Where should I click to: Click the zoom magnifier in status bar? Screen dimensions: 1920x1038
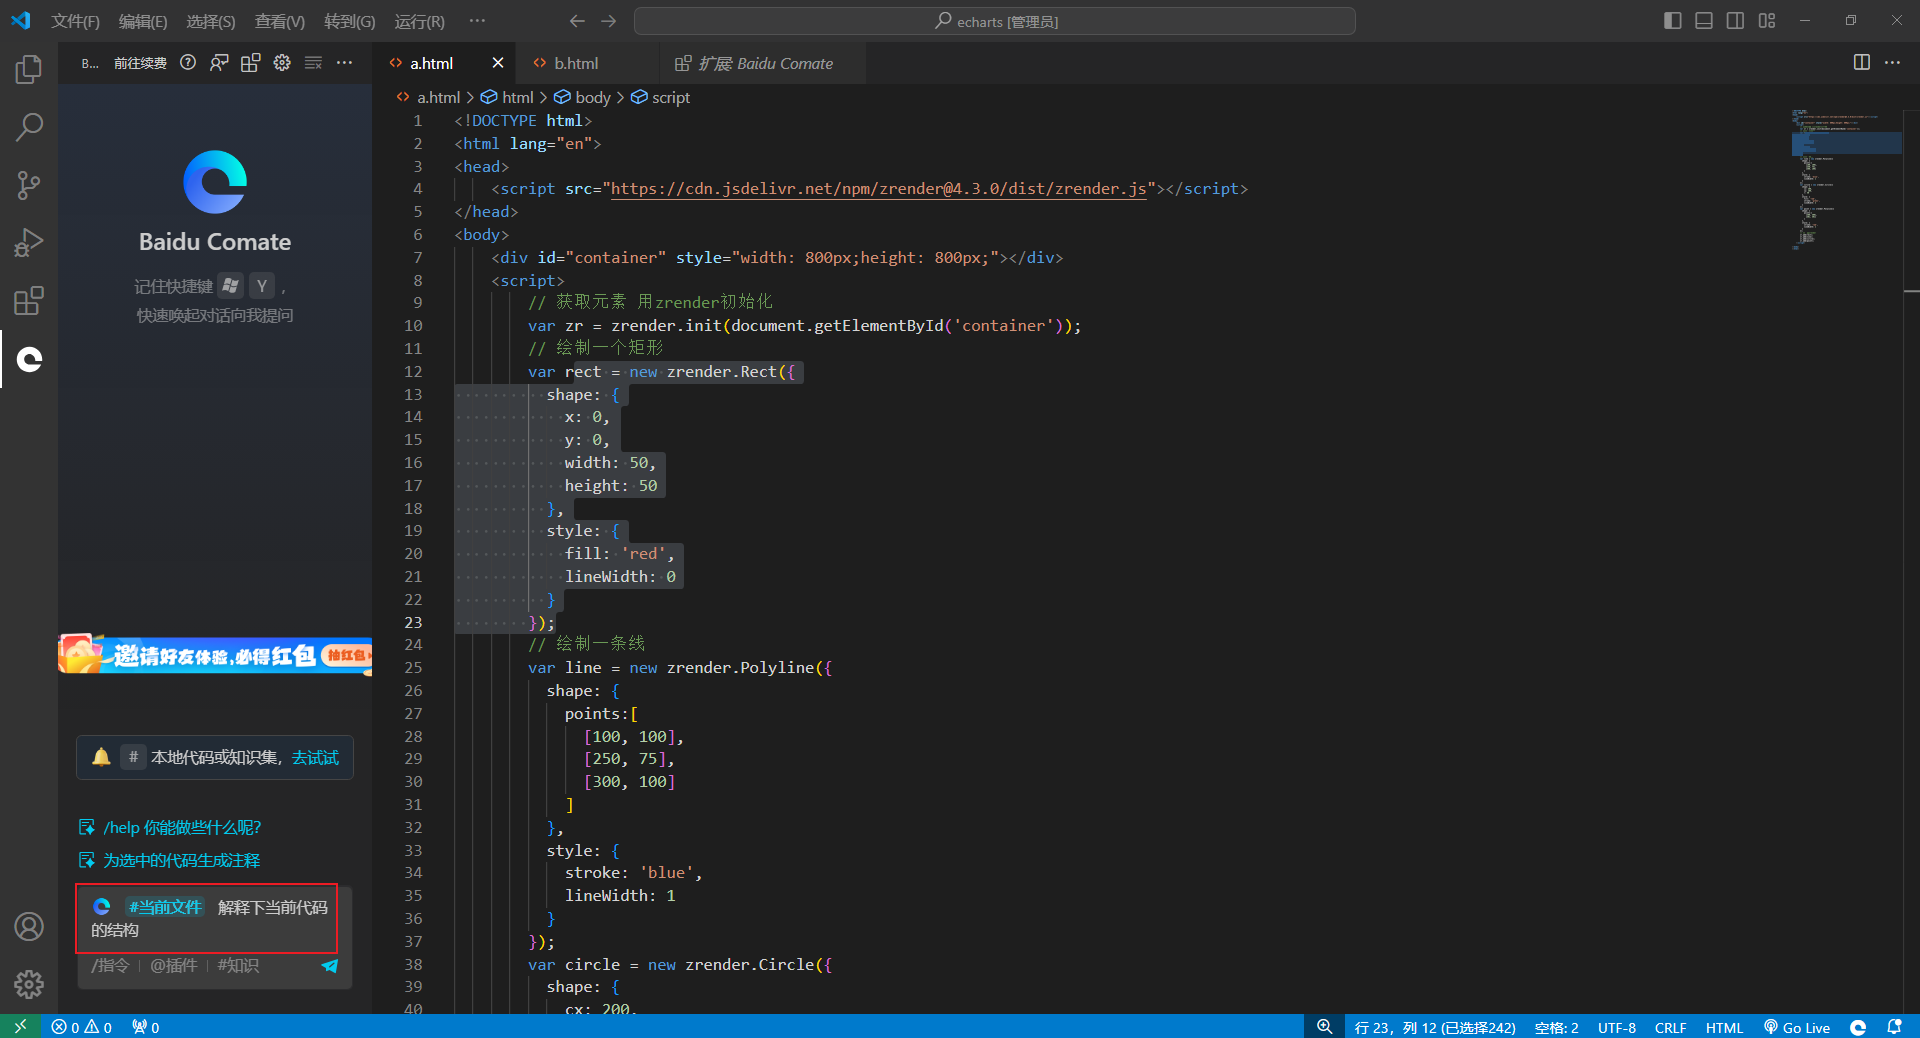pyautogui.click(x=1325, y=1027)
